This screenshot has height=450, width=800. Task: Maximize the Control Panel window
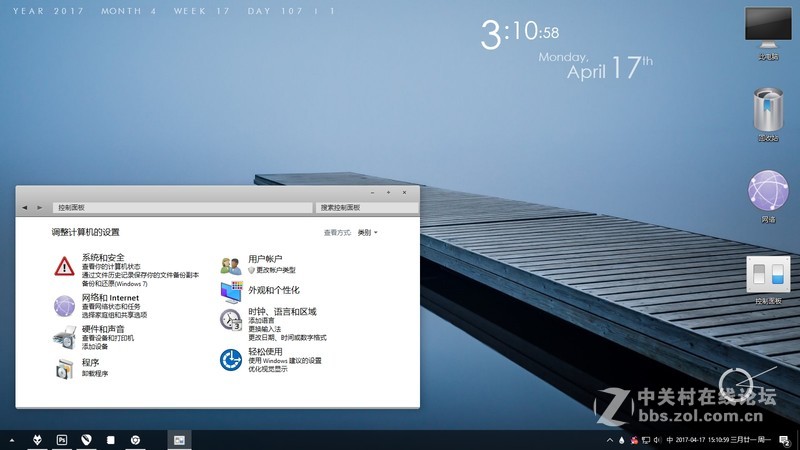(388, 193)
